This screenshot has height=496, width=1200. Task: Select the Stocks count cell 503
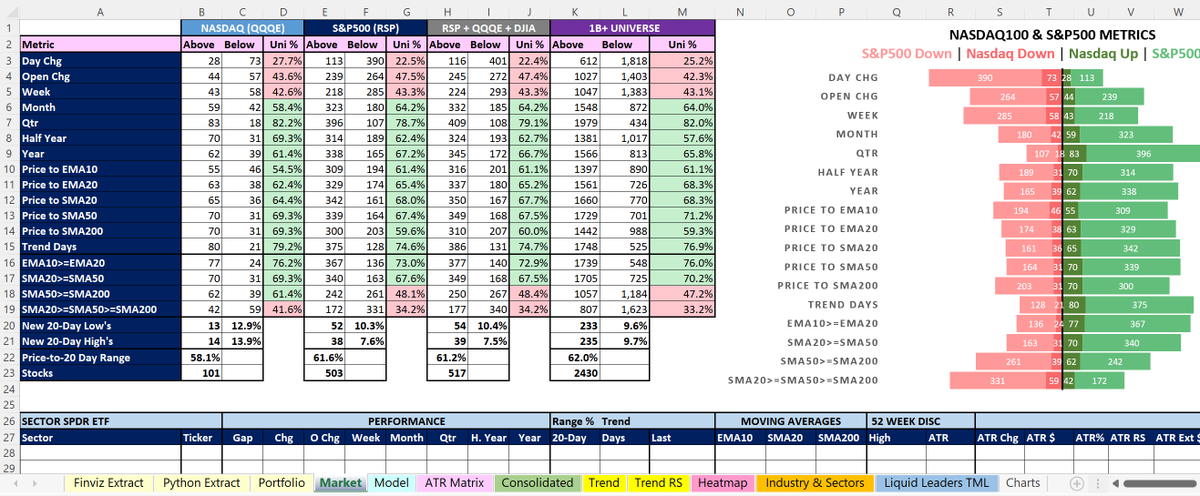tap(323, 373)
